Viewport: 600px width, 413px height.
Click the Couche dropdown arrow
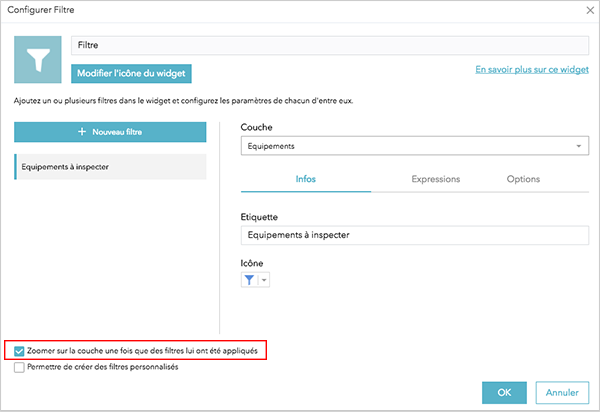[578, 146]
